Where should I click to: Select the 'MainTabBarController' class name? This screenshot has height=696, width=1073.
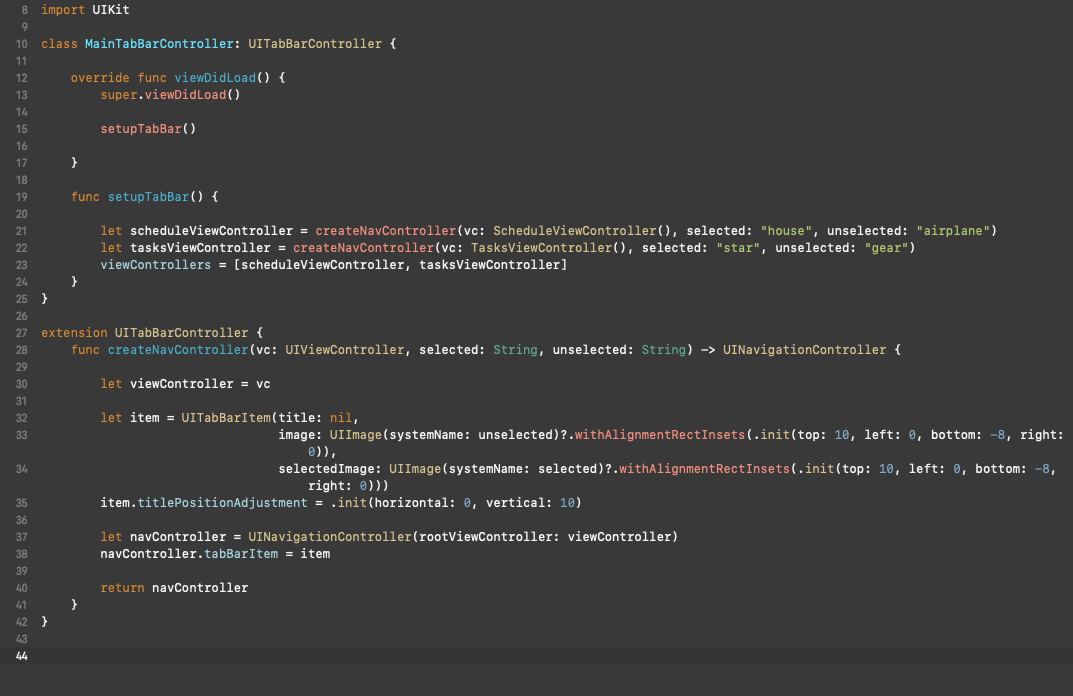(159, 44)
